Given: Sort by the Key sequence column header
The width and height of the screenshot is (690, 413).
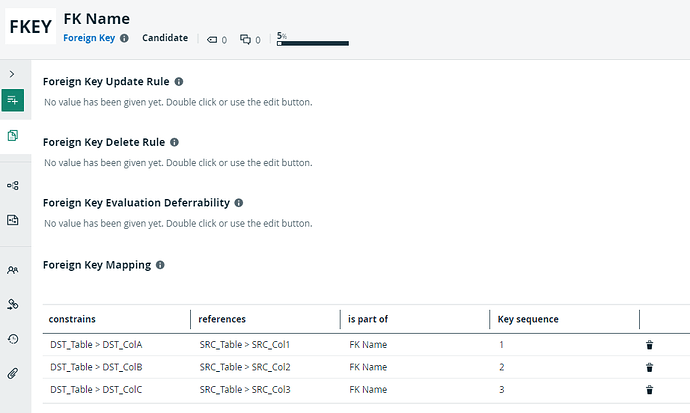Looking at the screenshot, I should [528, 319].
